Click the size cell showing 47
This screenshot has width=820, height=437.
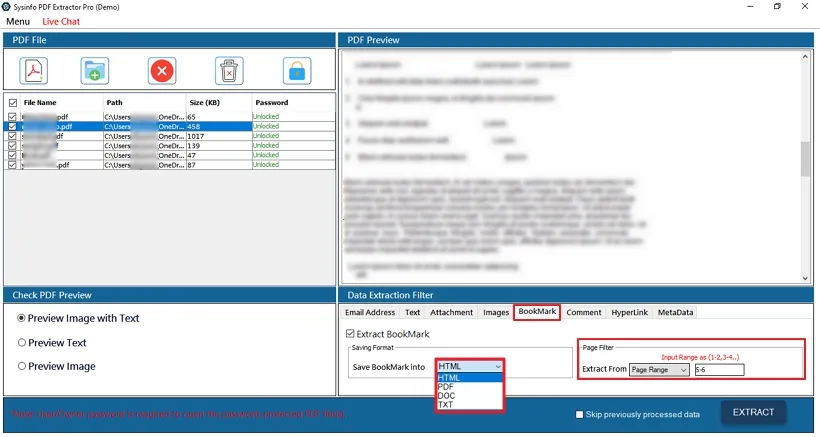coord(219,155)
